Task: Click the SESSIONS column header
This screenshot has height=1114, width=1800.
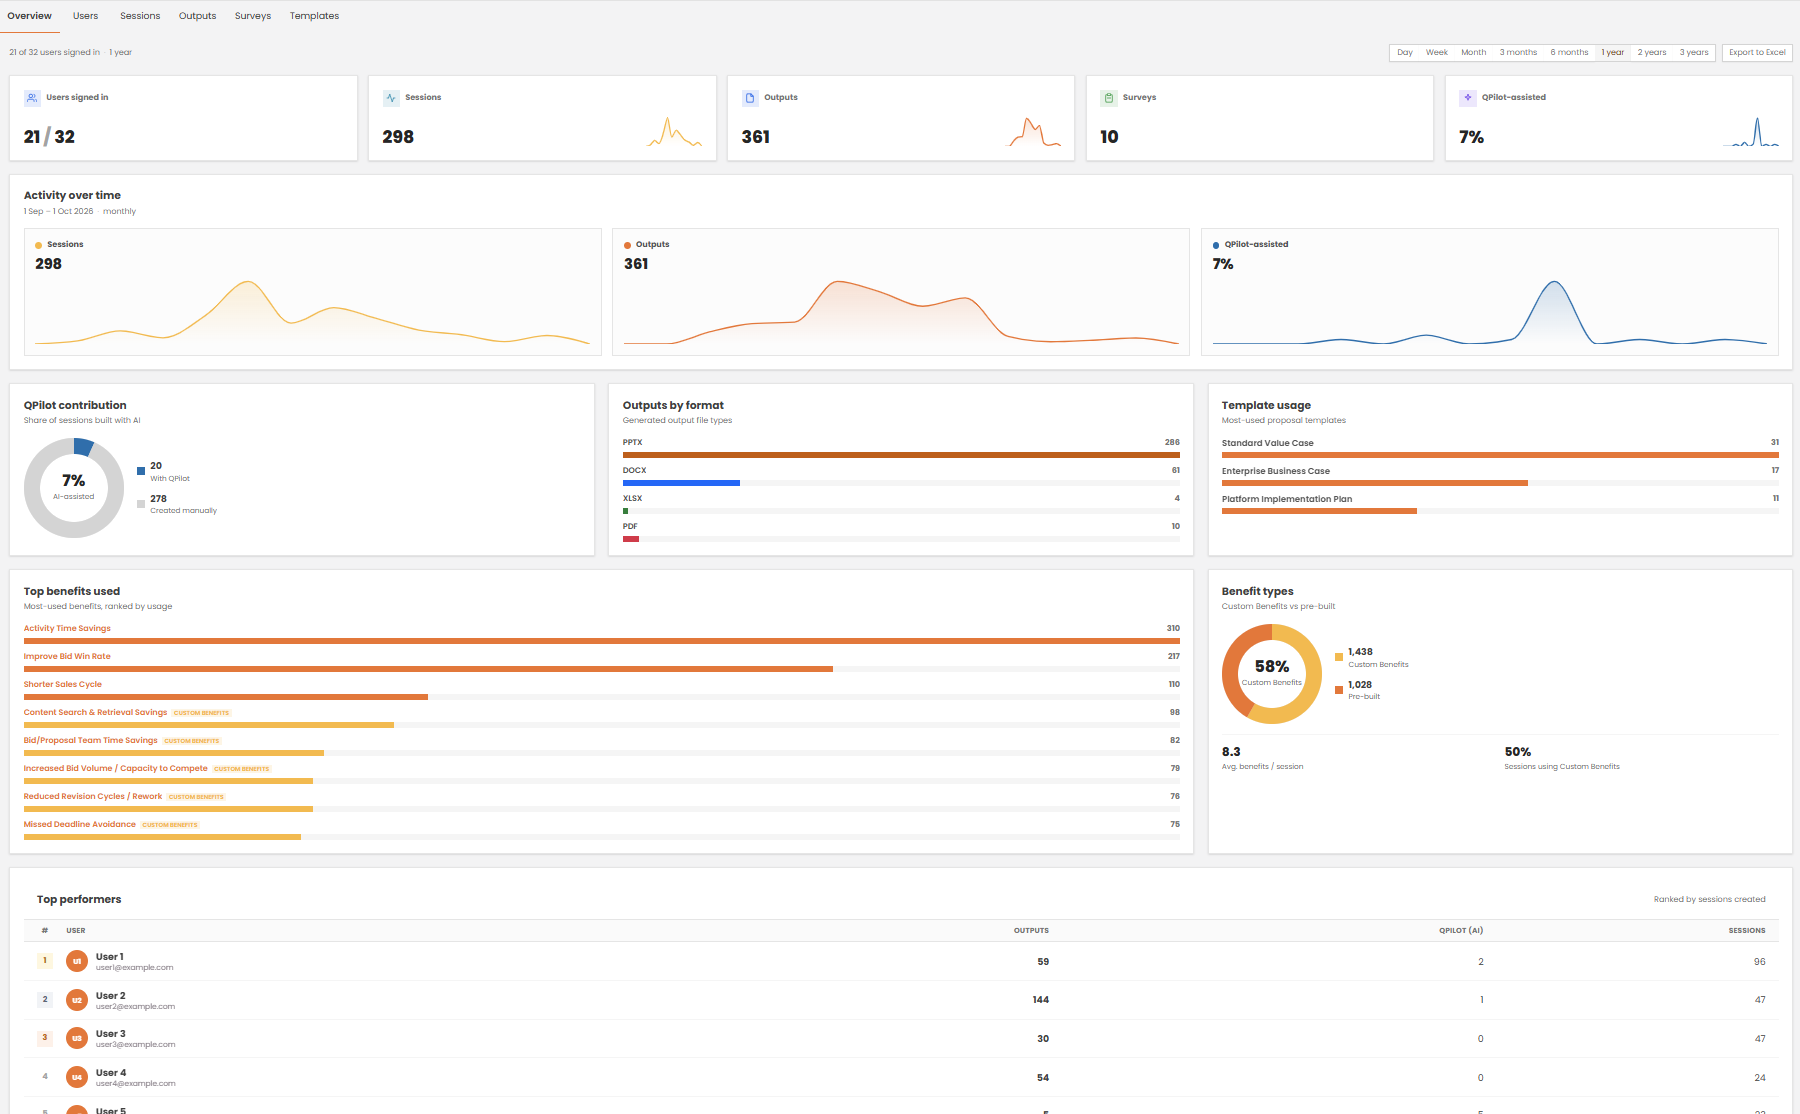Action: click(x=1746, y=931)
